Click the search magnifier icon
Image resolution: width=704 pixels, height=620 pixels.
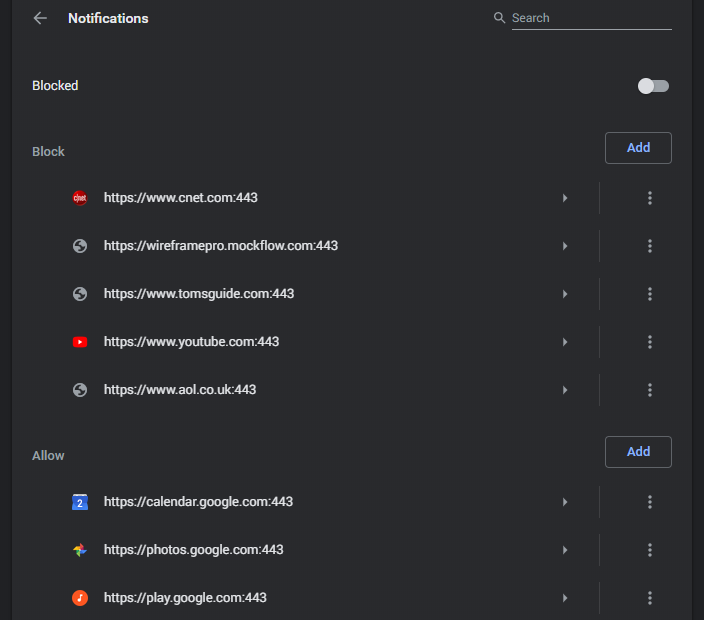click(499, 18)
